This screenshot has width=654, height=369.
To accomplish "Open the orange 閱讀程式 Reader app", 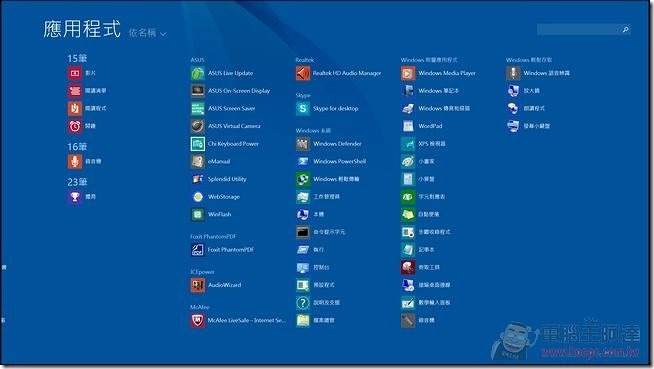I will (x=87, y=108).
